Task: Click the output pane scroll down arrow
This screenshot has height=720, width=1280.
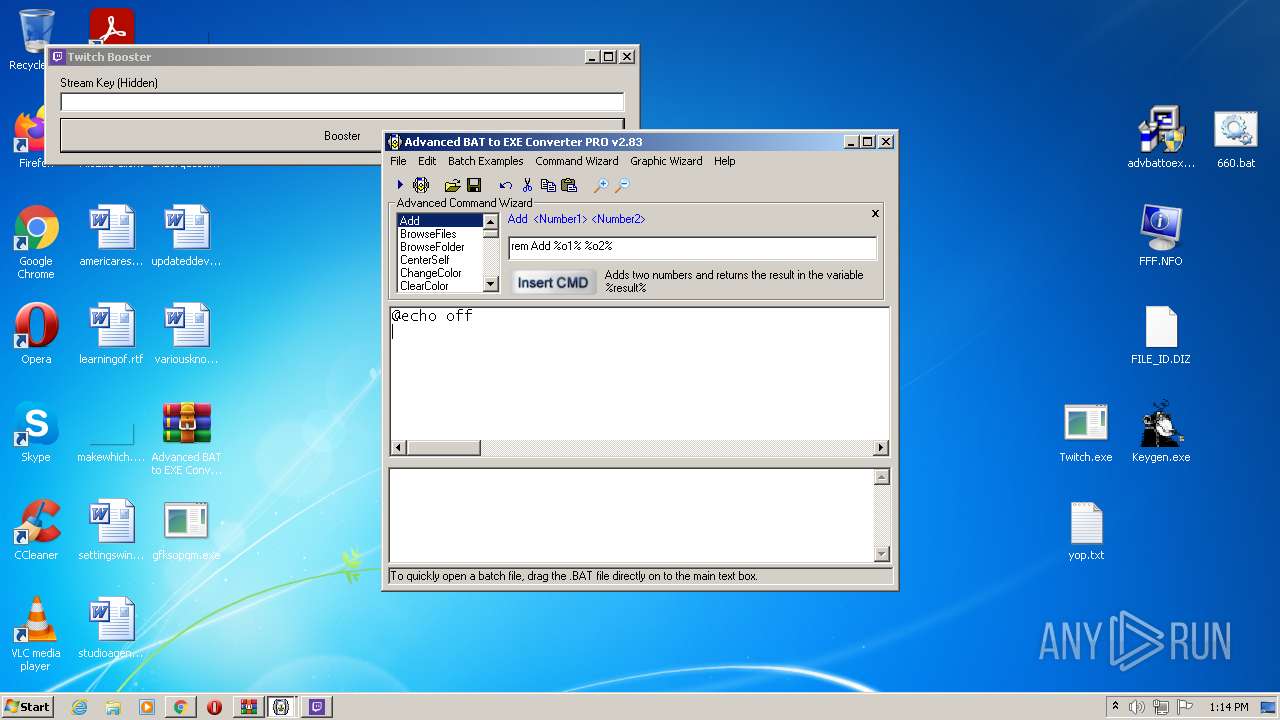Action: pyautogui.click(x=881, y=554)
